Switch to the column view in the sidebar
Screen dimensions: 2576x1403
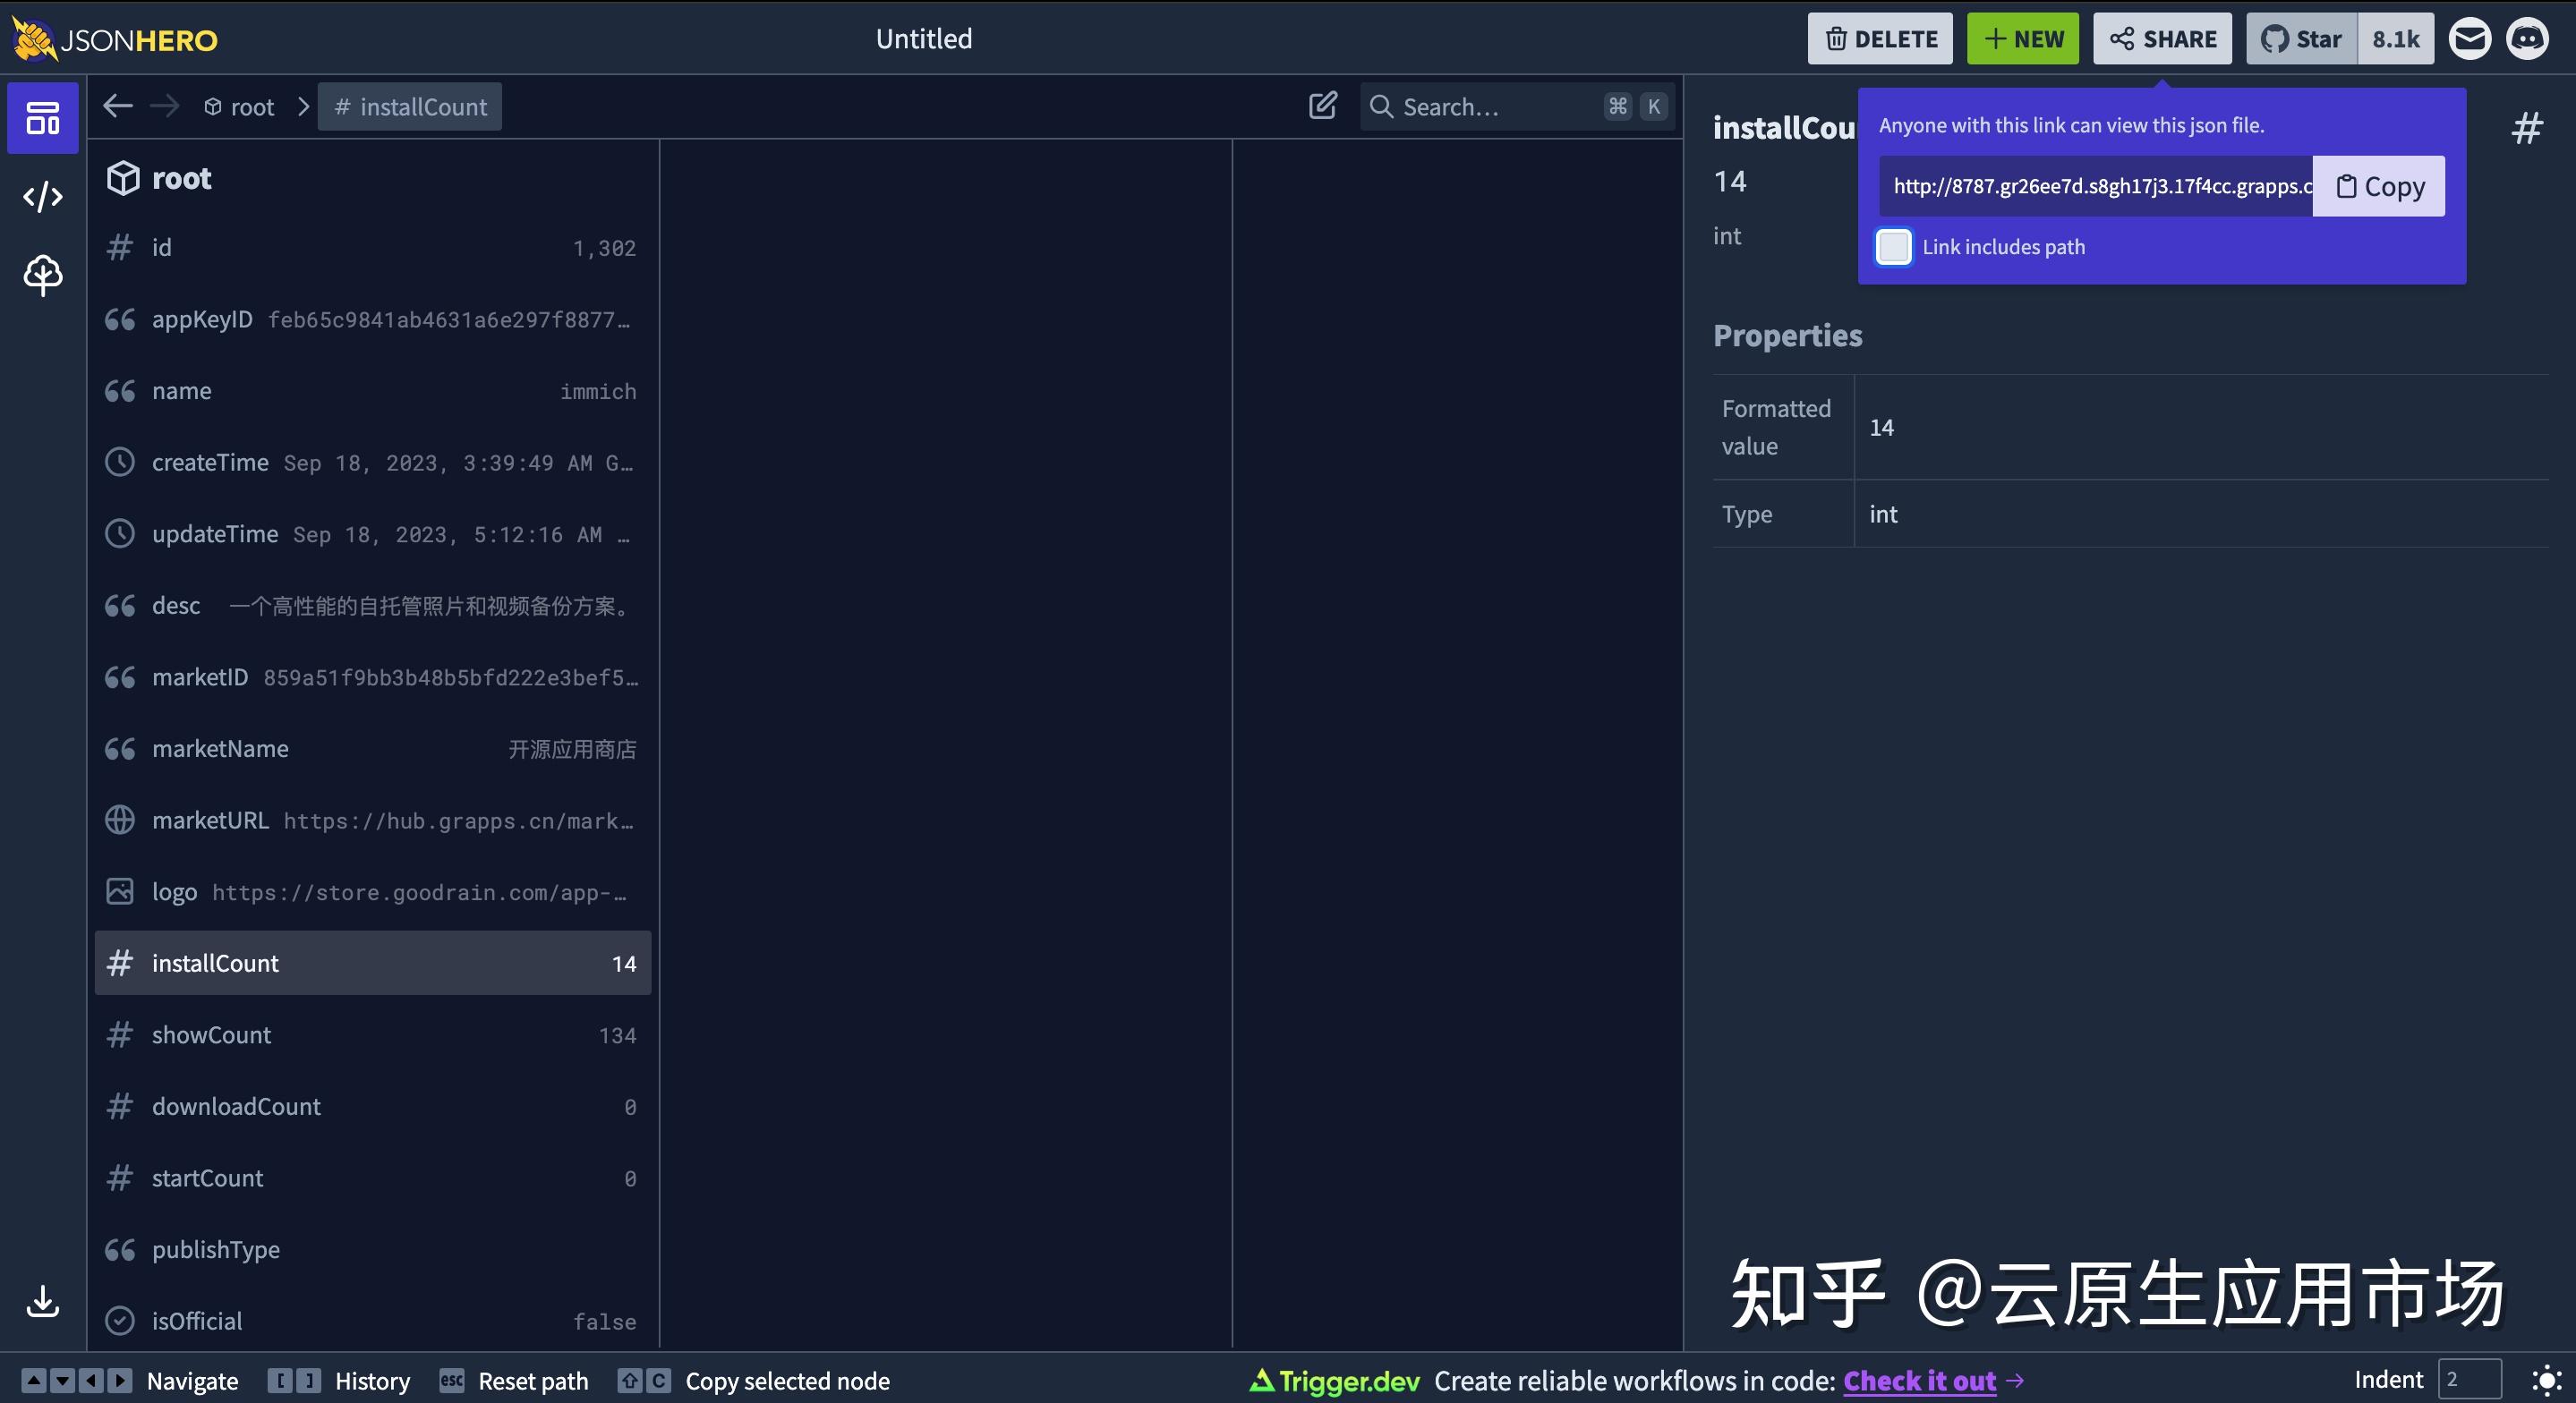point(42,117)
